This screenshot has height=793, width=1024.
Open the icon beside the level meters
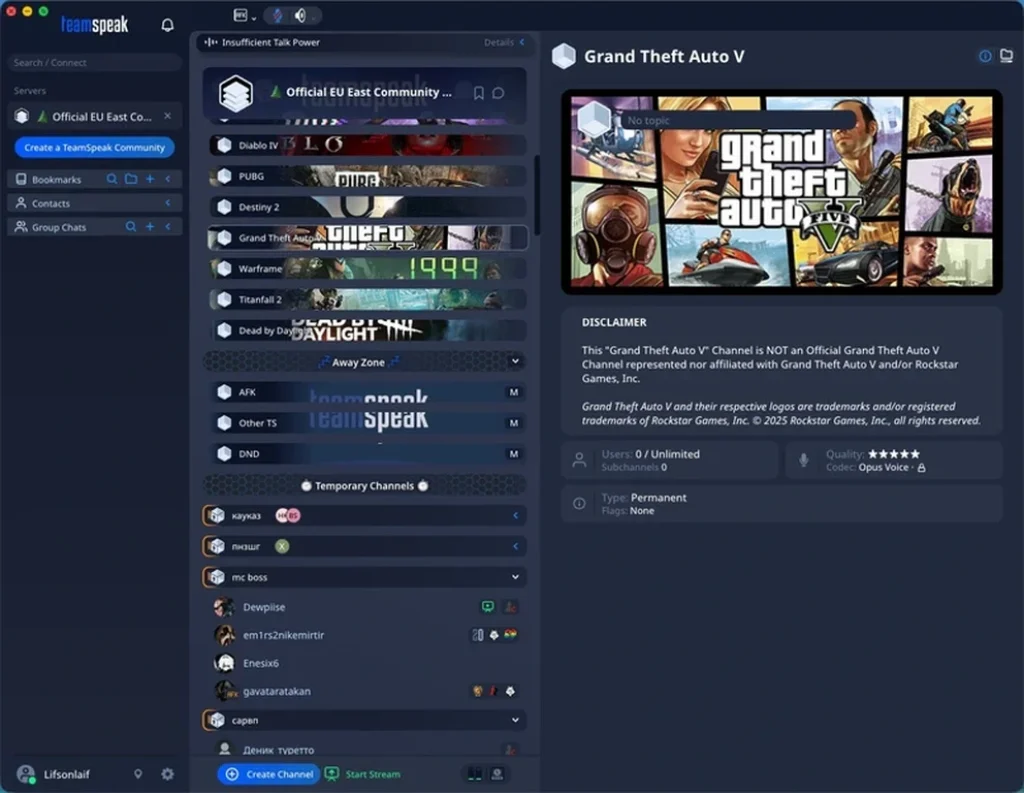coord(497,774)
